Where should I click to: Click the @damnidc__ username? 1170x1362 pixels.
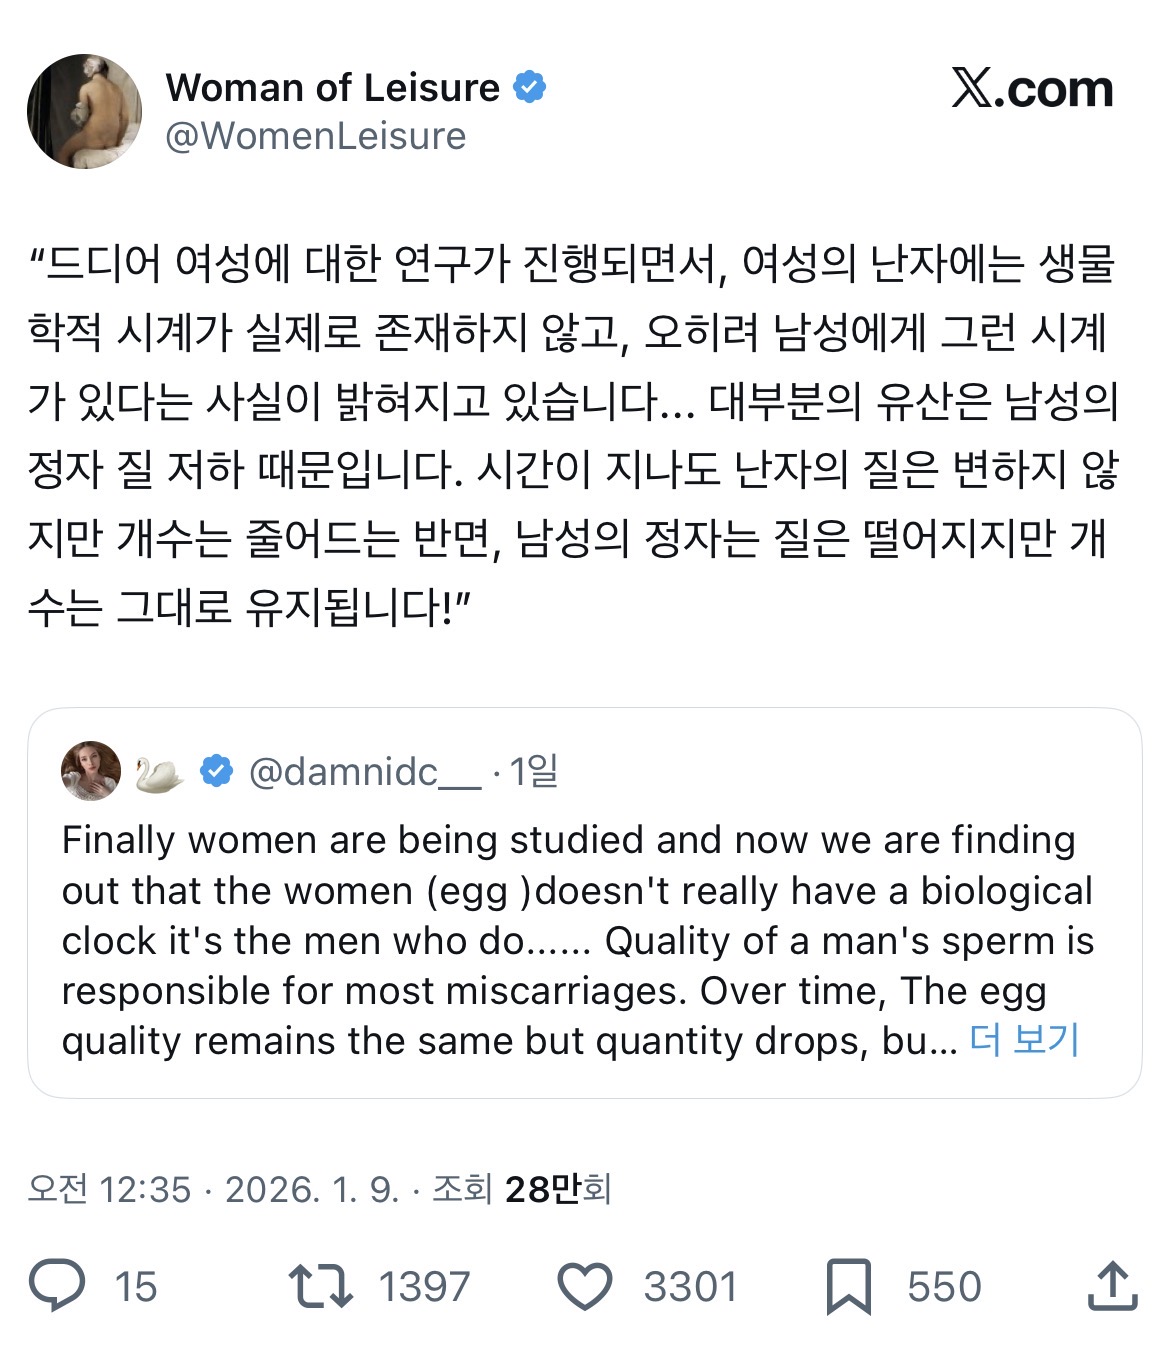tap(364, 772)
